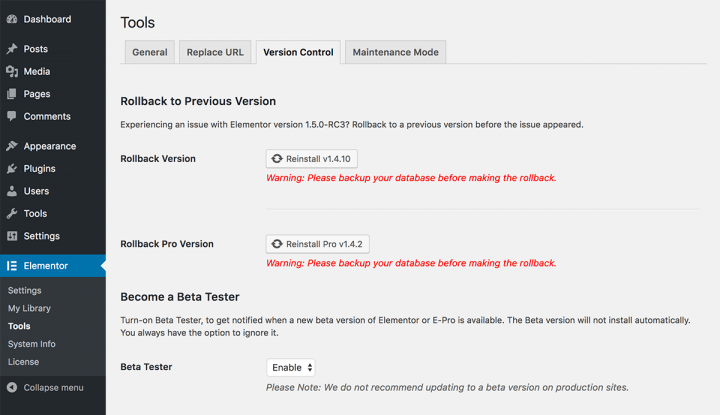Select the General tab
This screenshot has height=415, width=720.
149,52
